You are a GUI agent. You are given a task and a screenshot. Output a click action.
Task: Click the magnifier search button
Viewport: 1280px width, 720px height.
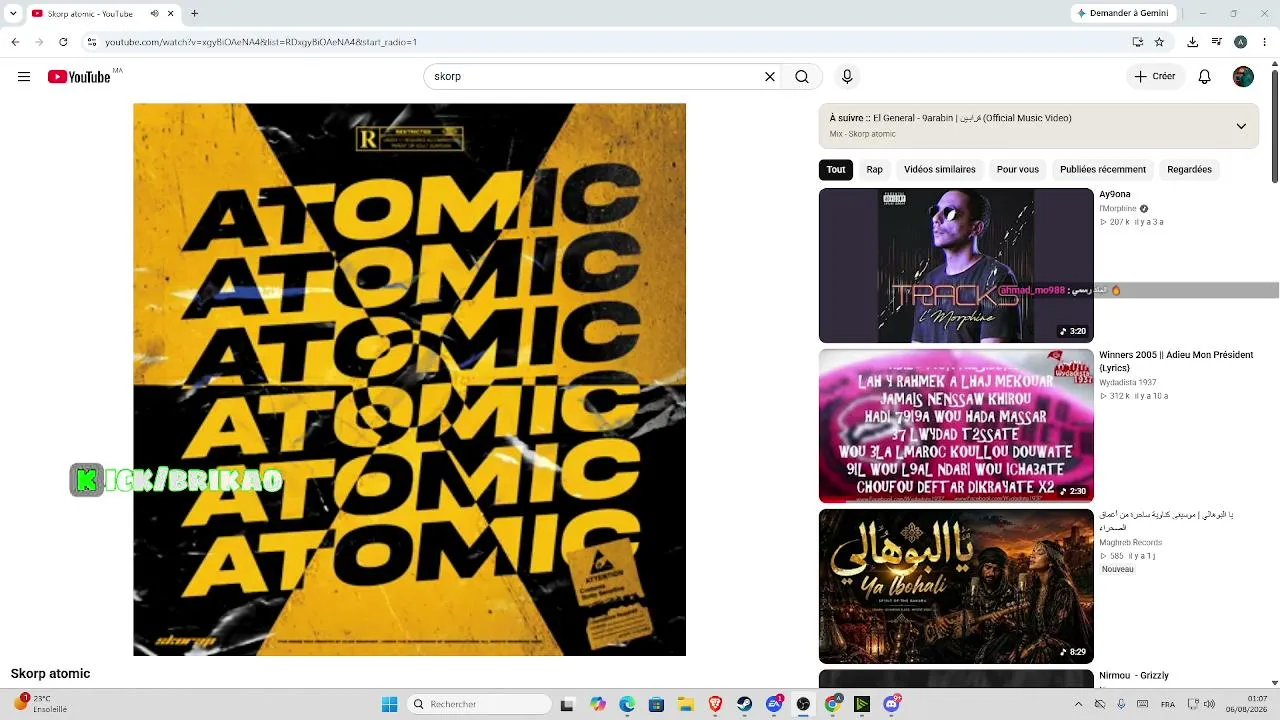coord(802,77)
